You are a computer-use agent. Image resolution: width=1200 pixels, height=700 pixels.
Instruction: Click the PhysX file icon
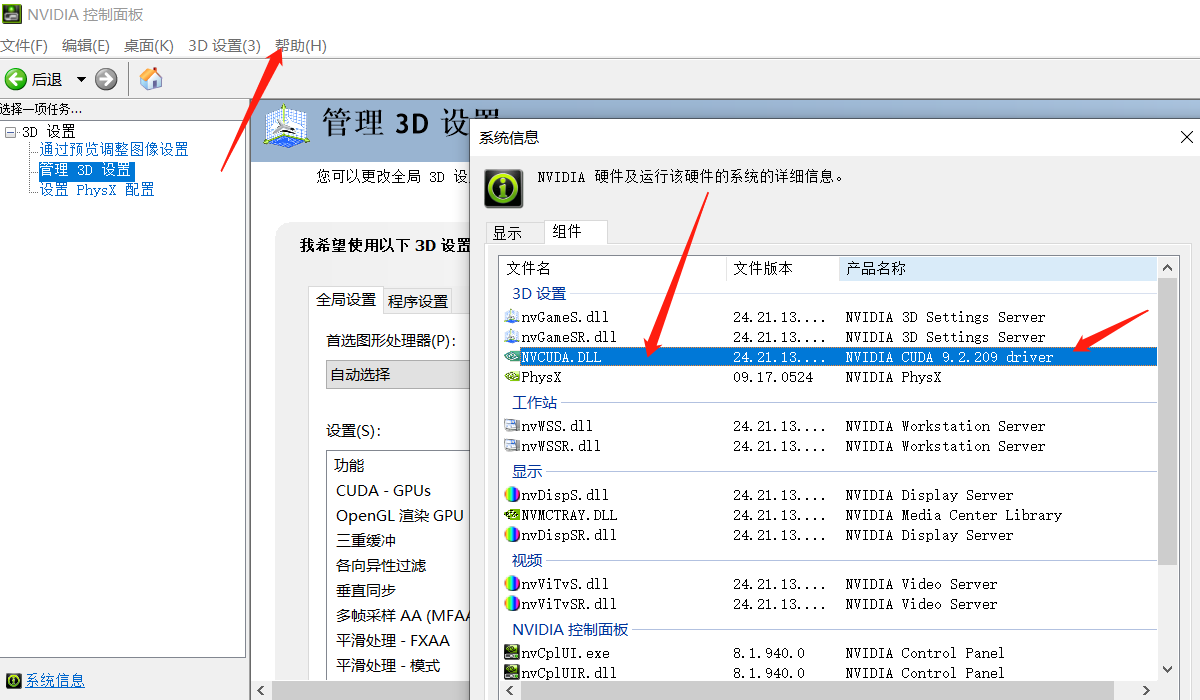coord(512,377)
